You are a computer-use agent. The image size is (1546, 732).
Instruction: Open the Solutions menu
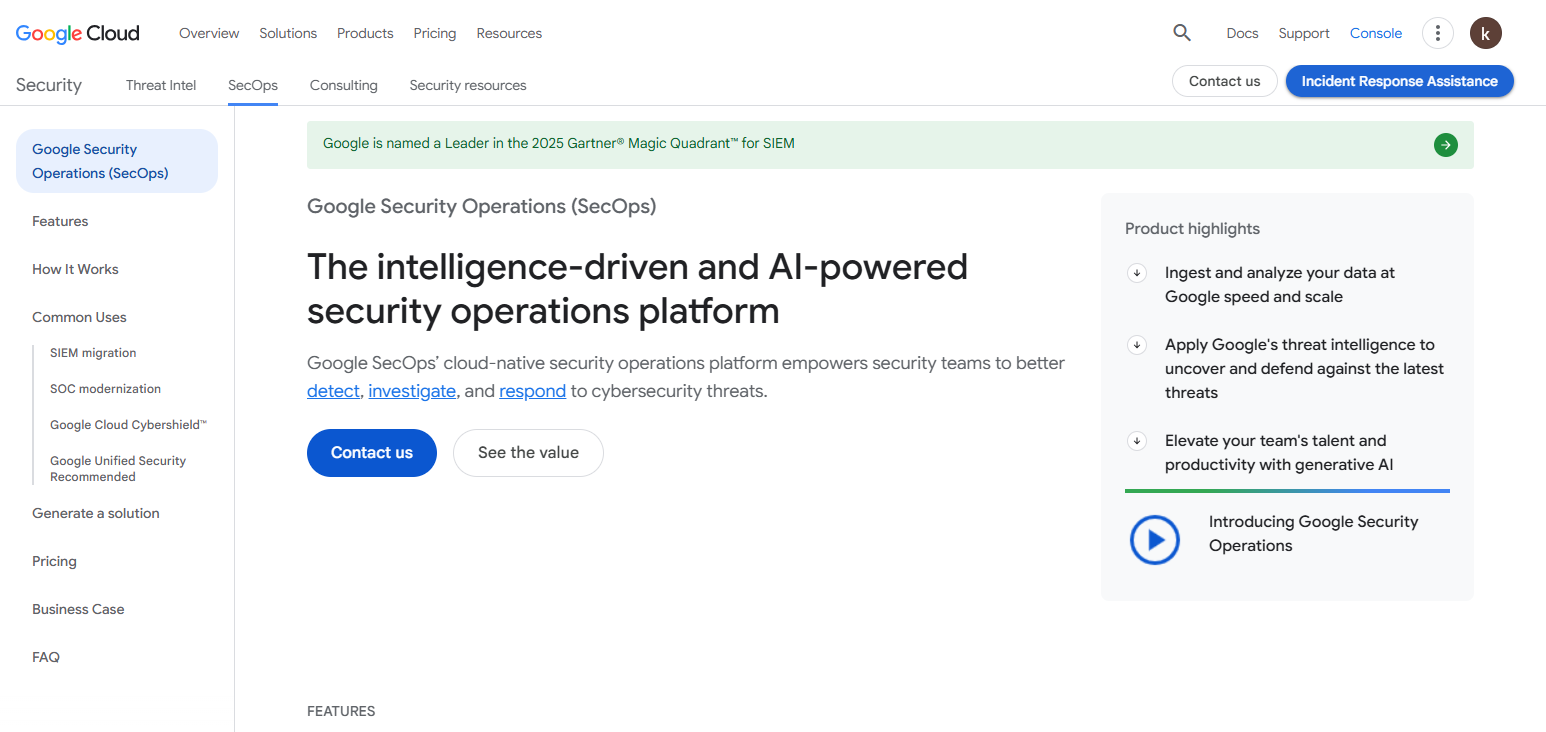(x=288, y=33)
